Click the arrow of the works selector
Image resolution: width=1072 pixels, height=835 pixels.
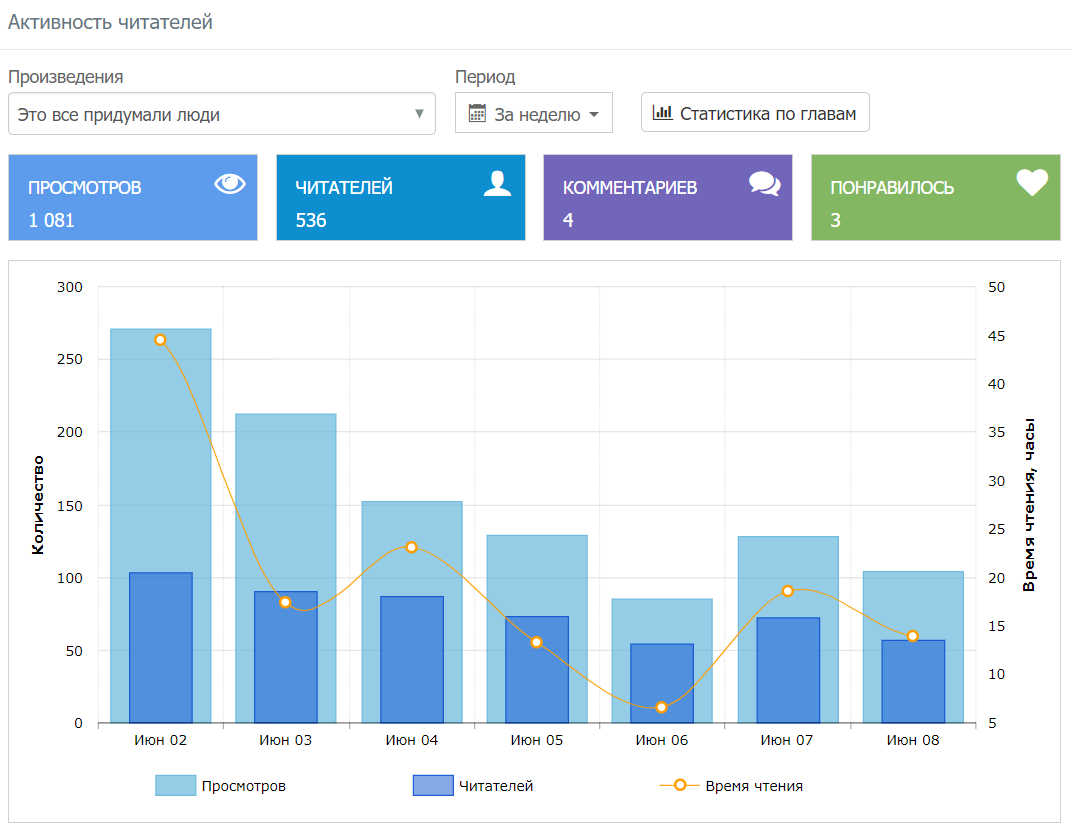pos(420,114)
